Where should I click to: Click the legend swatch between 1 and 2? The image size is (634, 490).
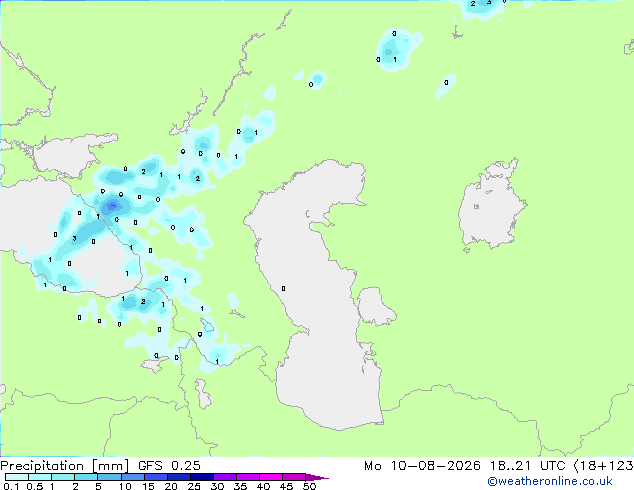(63, 477)
